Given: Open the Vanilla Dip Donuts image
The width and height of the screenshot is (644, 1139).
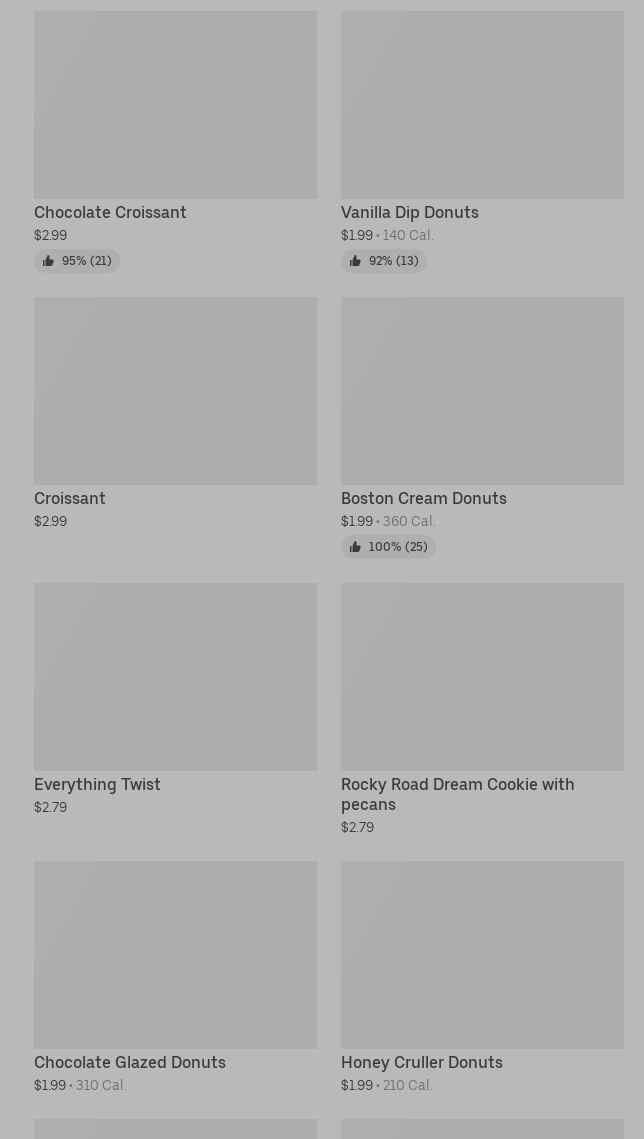Looking at the screenshot, I should point(482,105).
